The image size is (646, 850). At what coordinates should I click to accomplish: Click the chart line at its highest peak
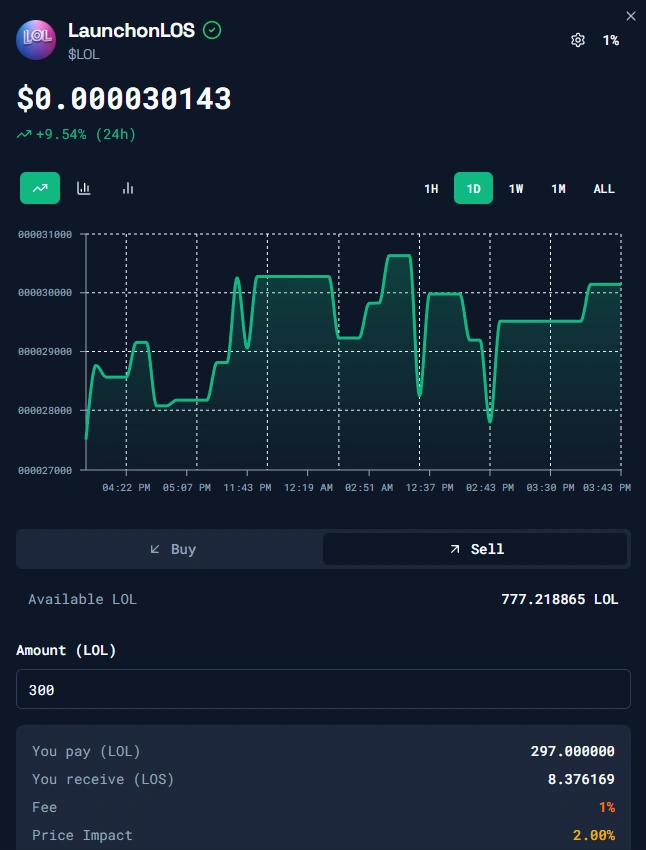398,256
